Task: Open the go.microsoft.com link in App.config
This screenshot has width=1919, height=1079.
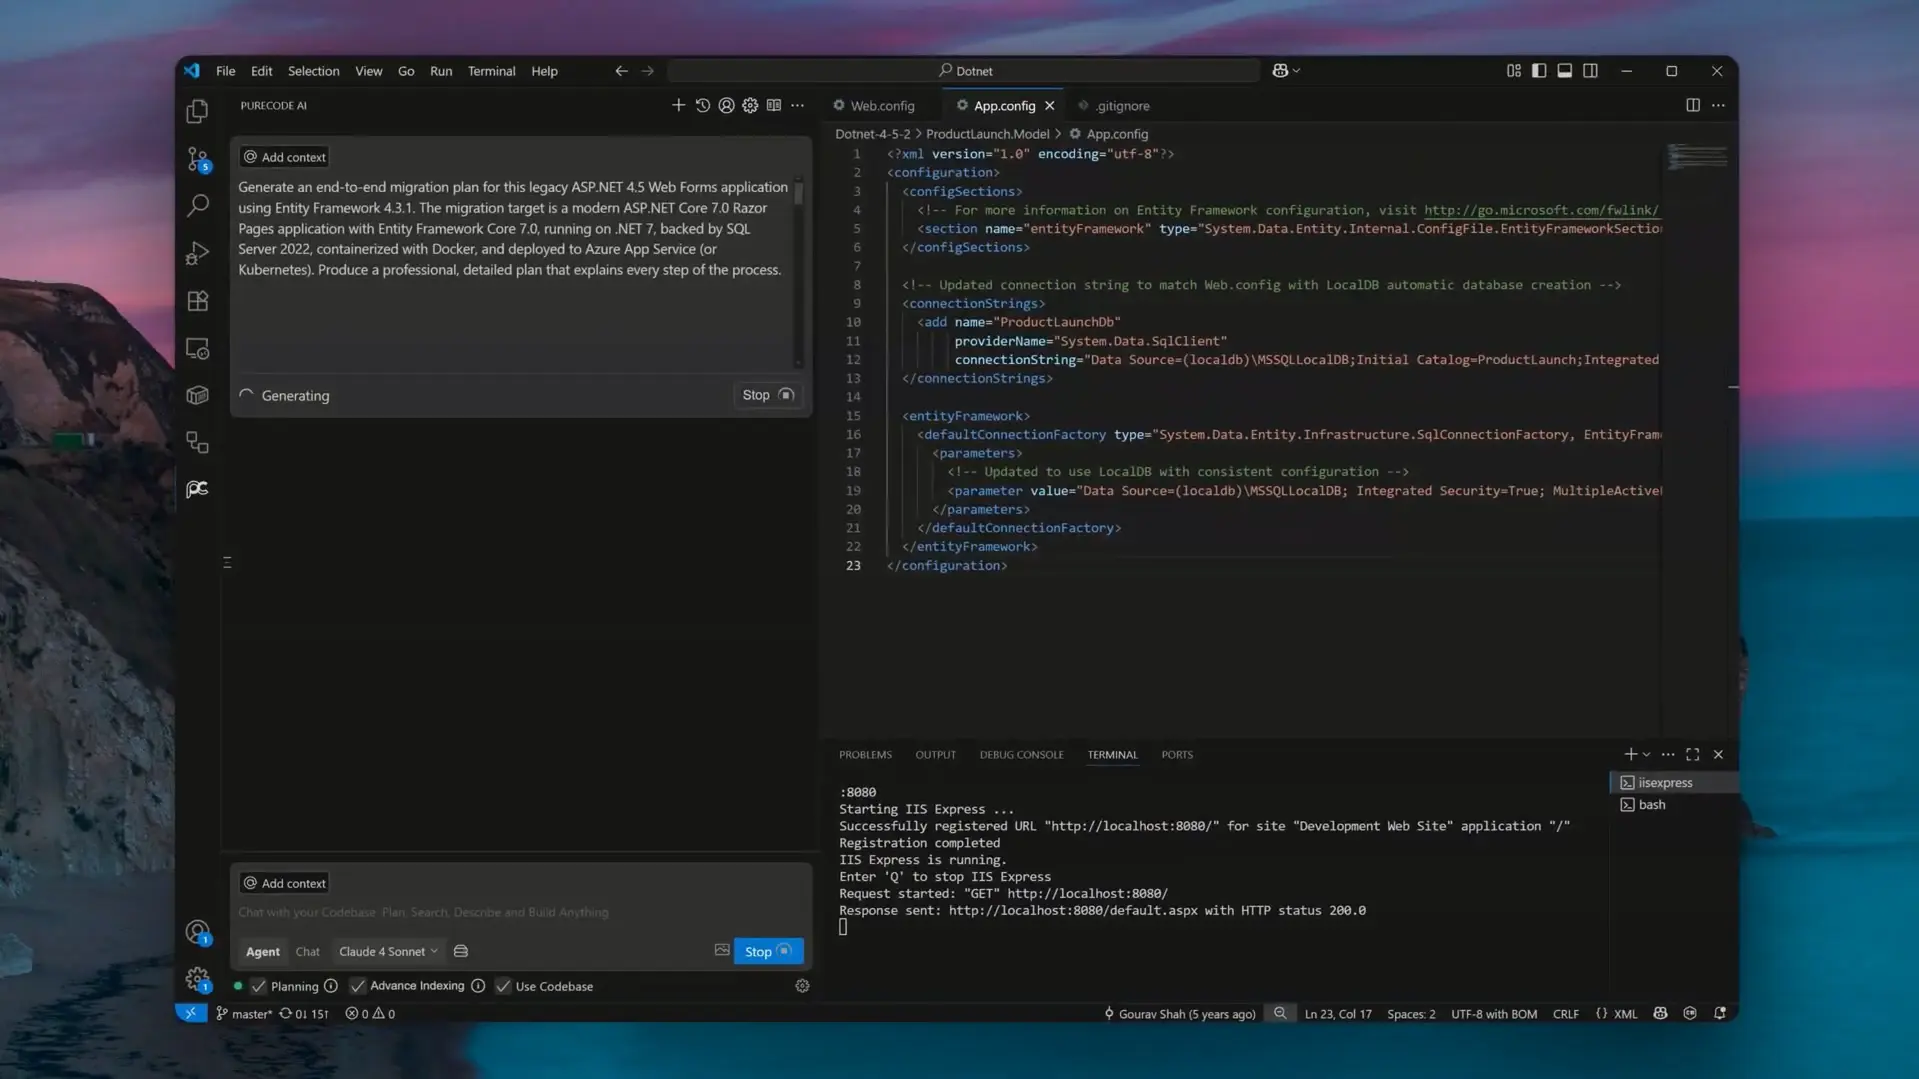Action: [1541, 210]
